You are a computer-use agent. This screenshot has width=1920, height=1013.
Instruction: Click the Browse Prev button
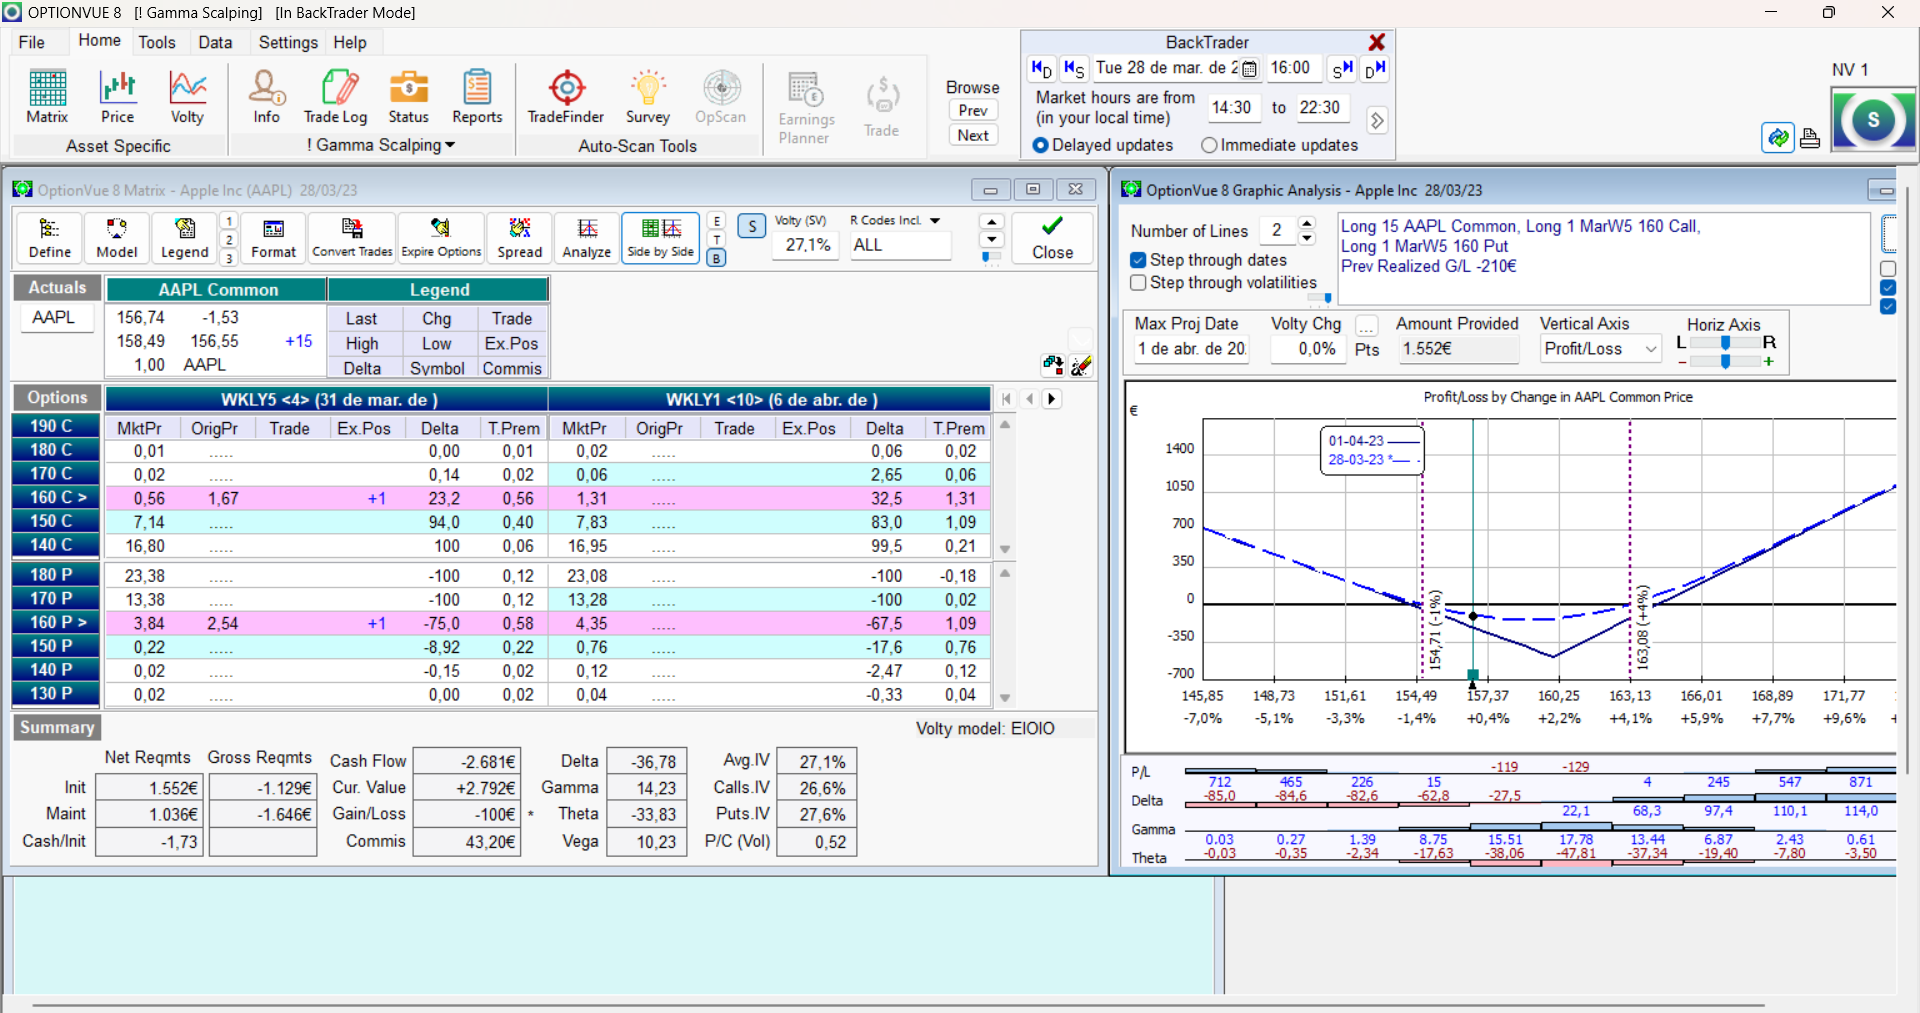973,110
